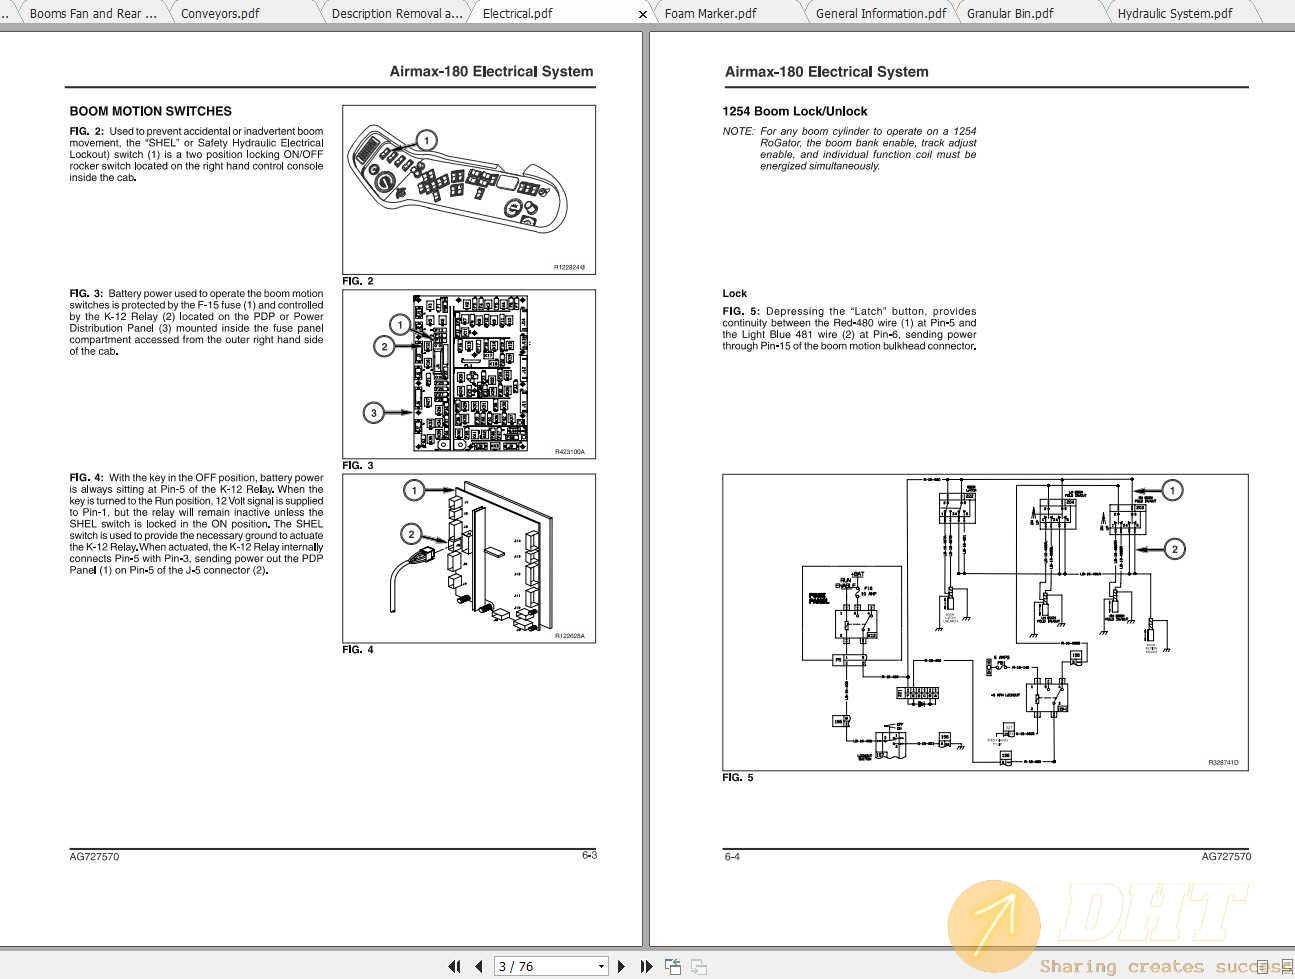Click the grayed next view icon
This screenshot has width=1295, height=979.
tap(698, 966)
